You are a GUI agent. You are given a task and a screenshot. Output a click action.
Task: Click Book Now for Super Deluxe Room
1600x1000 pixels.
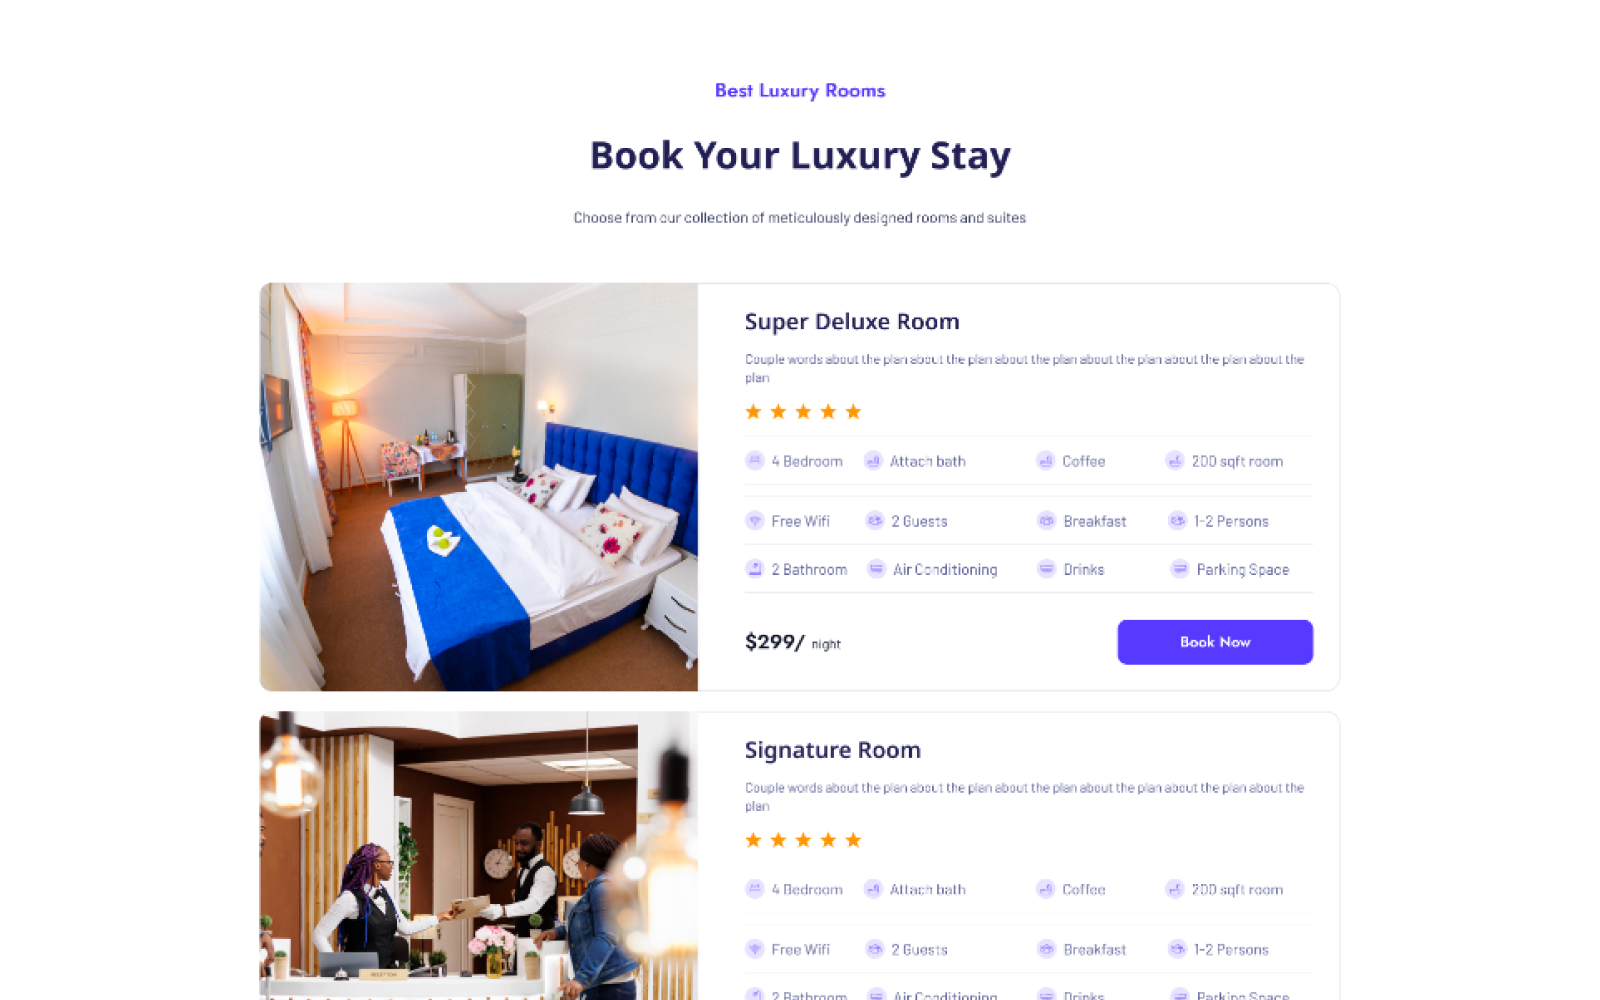(1215, 642)
